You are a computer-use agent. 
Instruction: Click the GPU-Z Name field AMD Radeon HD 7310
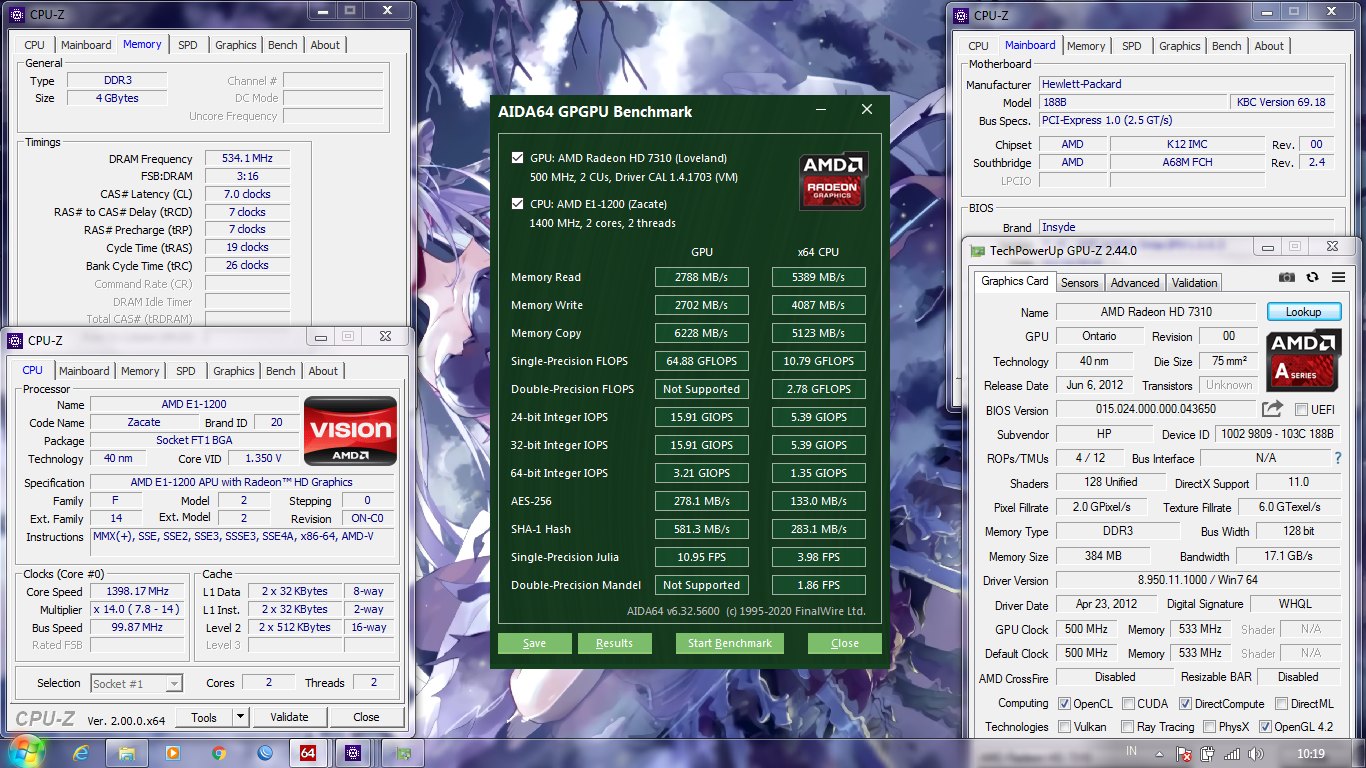[x=1155, y=312]
